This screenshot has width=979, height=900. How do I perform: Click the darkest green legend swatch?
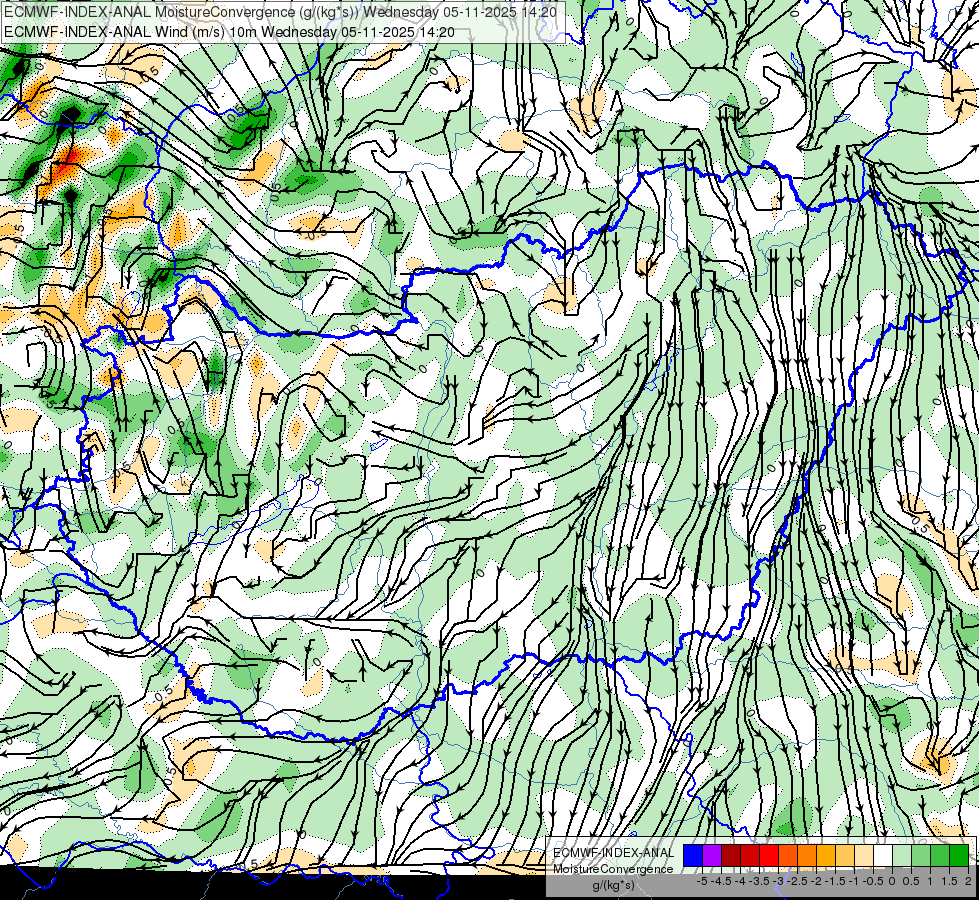coord(959,856)
